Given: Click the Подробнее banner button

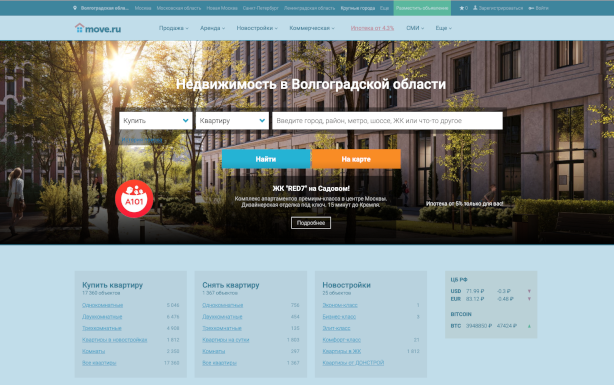Looking at the screenshot, I should coord(311,223).
